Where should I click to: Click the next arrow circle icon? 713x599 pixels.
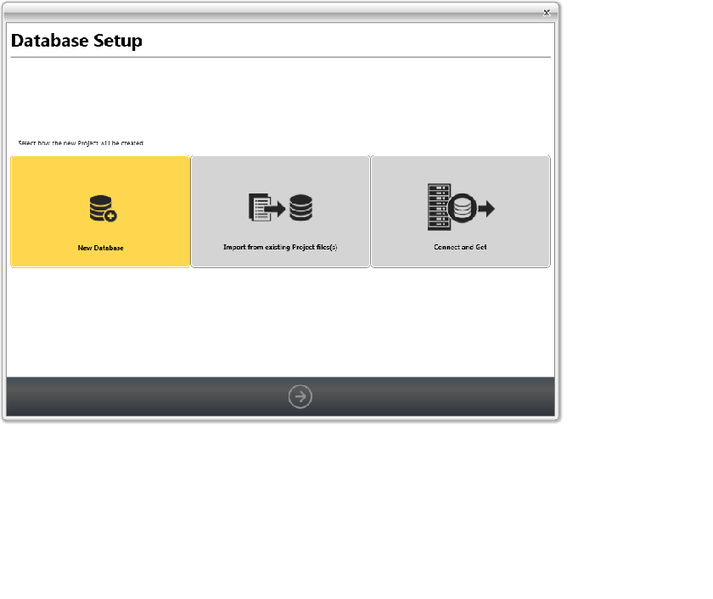(x=300, y=397)
